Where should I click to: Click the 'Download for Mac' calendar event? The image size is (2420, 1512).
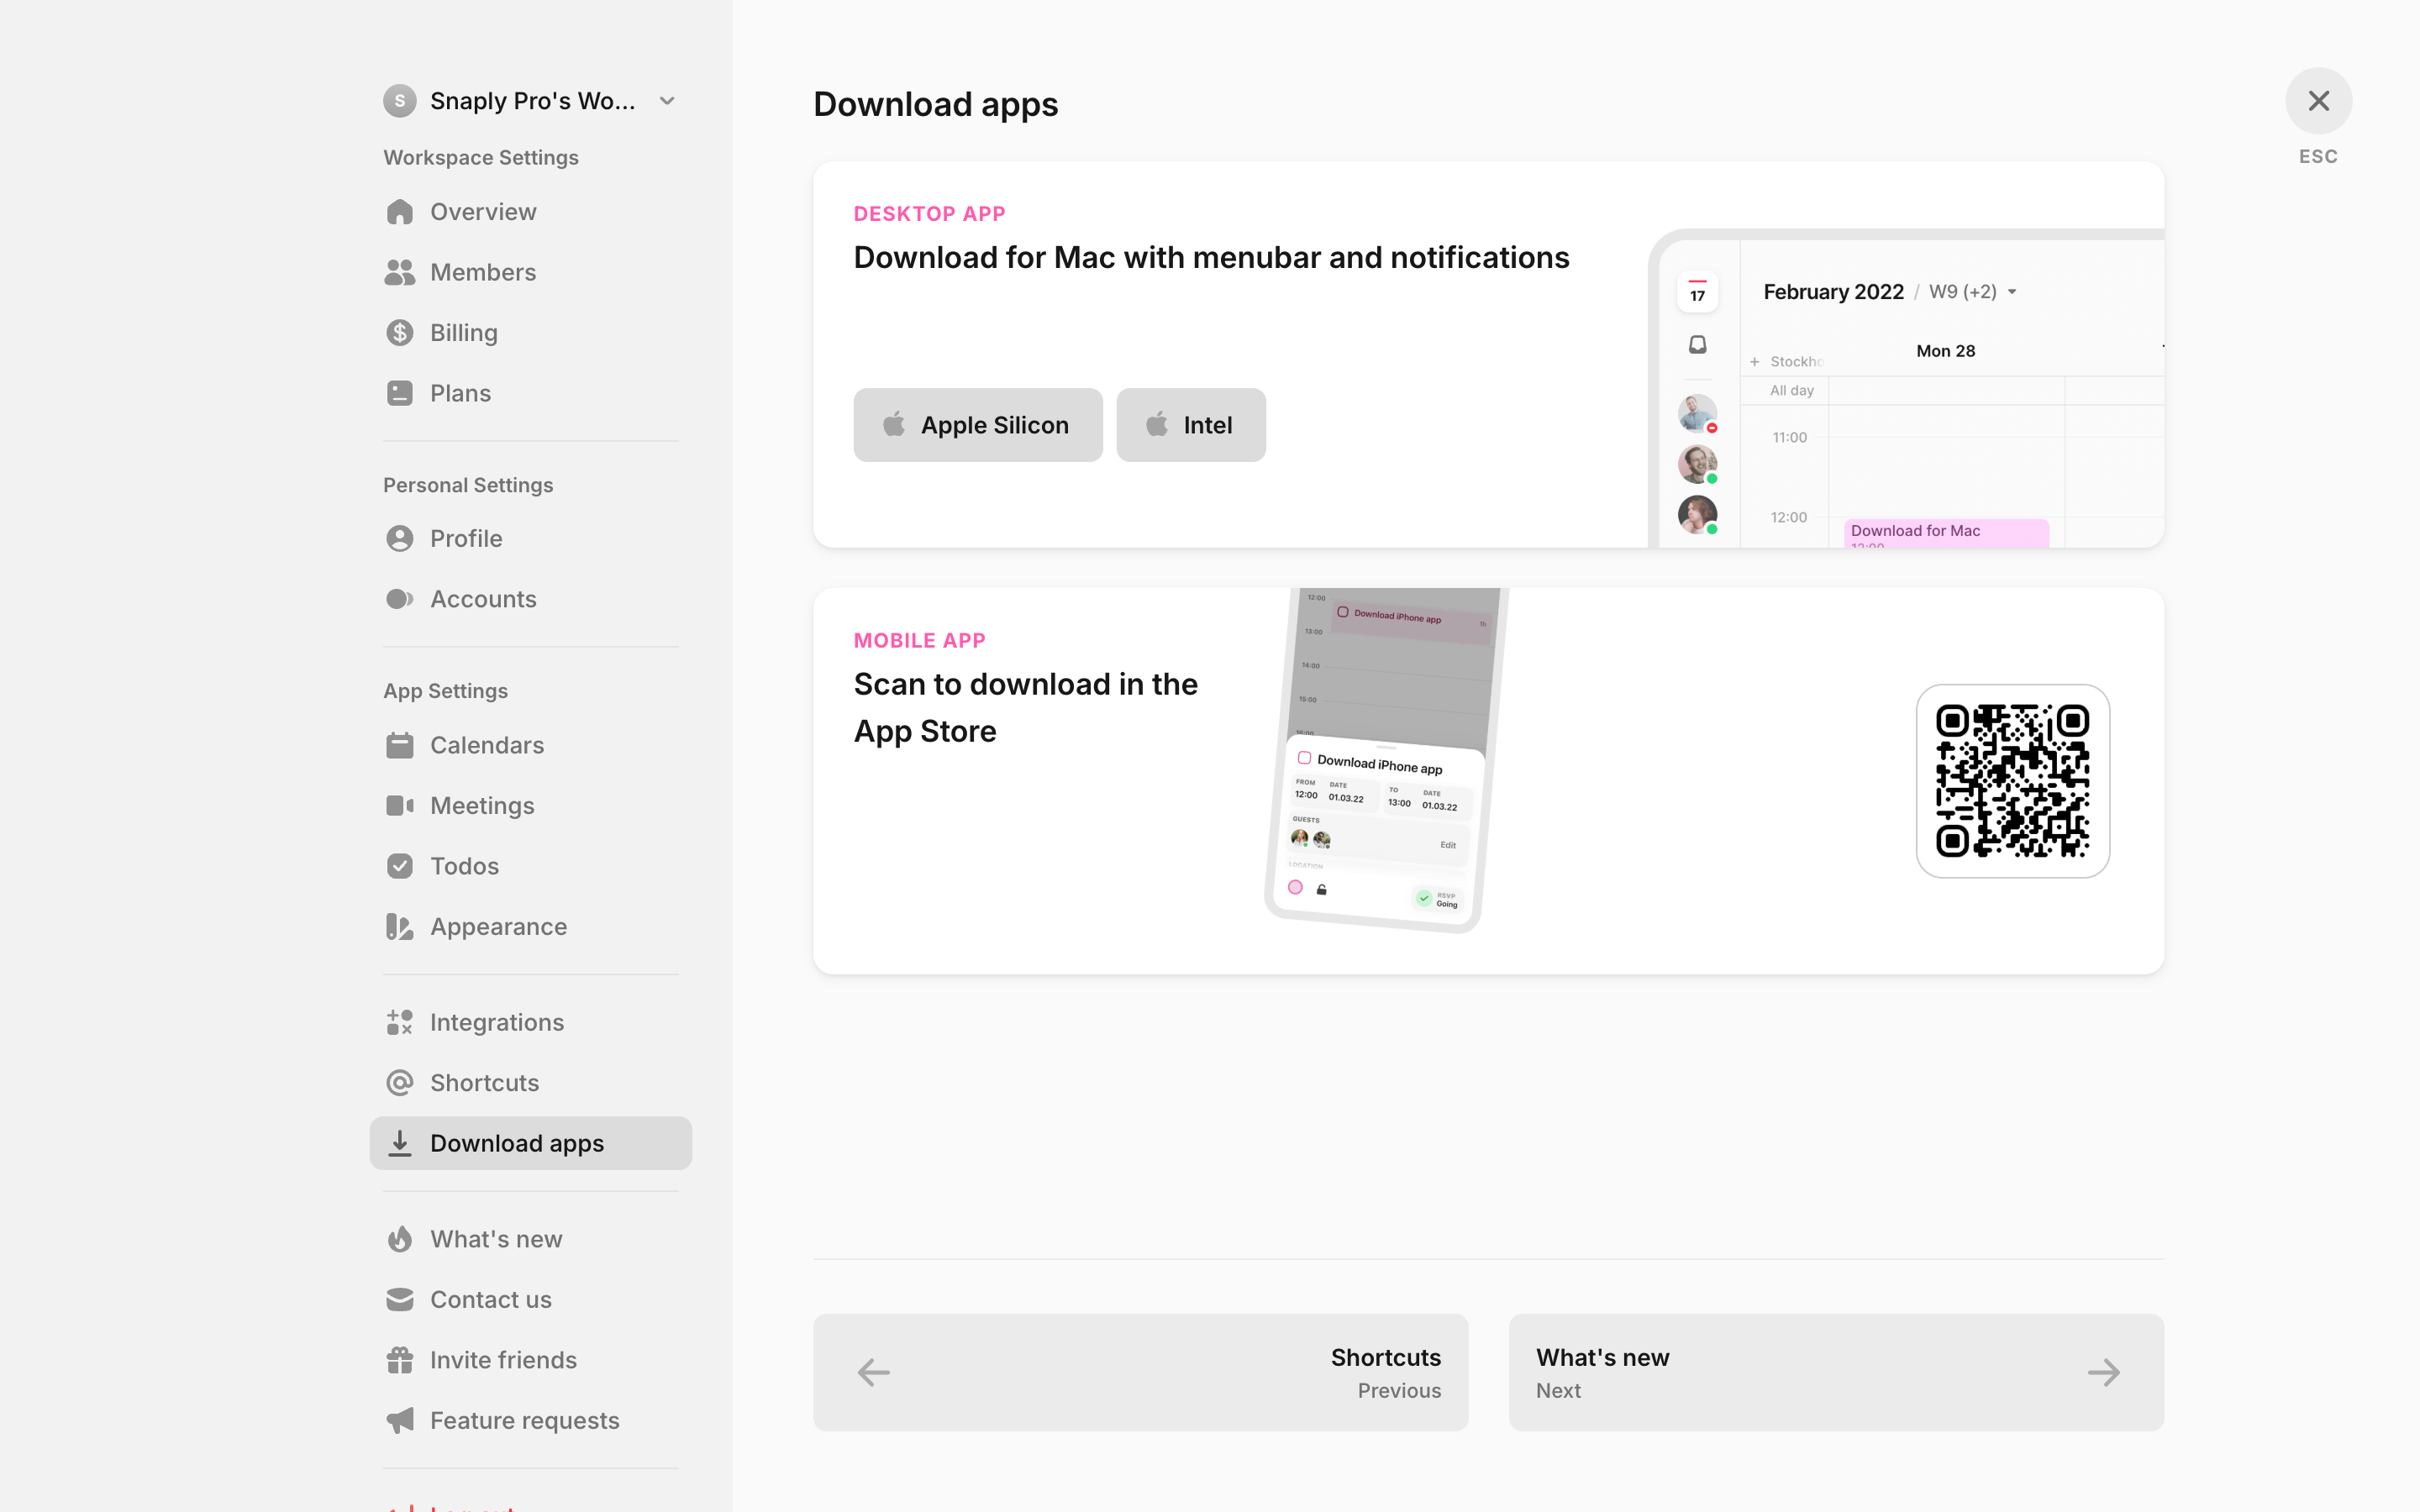point(1946,533)
